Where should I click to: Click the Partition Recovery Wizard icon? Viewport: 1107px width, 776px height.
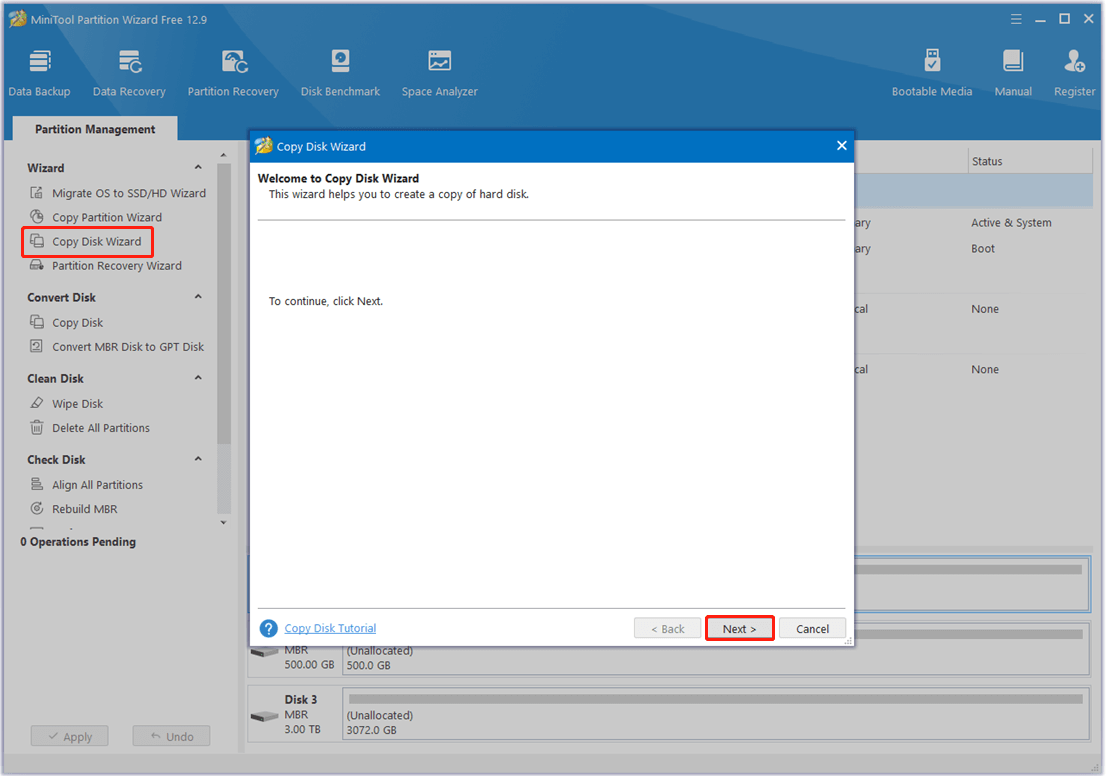pos(37,265)
